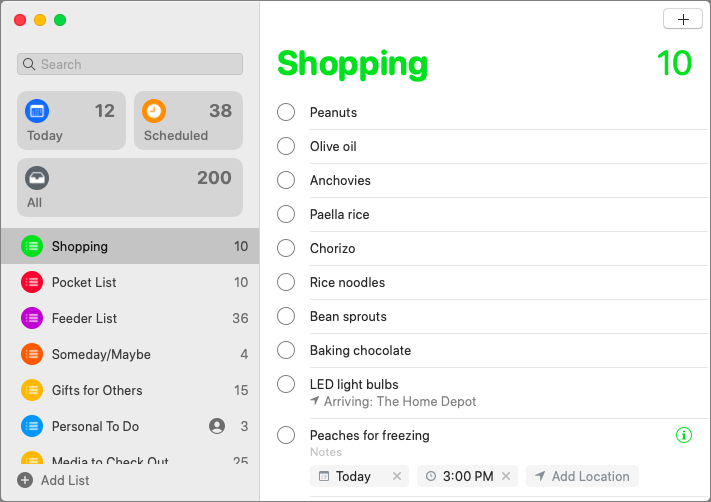Open the Feeder List
The height and width of the screenshot is (502, 711).
[84, 318]
